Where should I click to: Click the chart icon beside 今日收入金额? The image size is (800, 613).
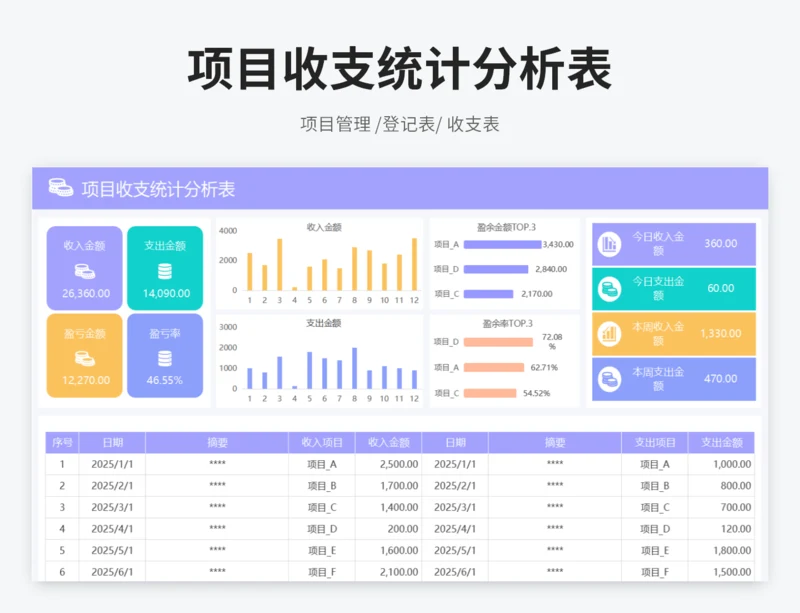[x=609, y=244]
